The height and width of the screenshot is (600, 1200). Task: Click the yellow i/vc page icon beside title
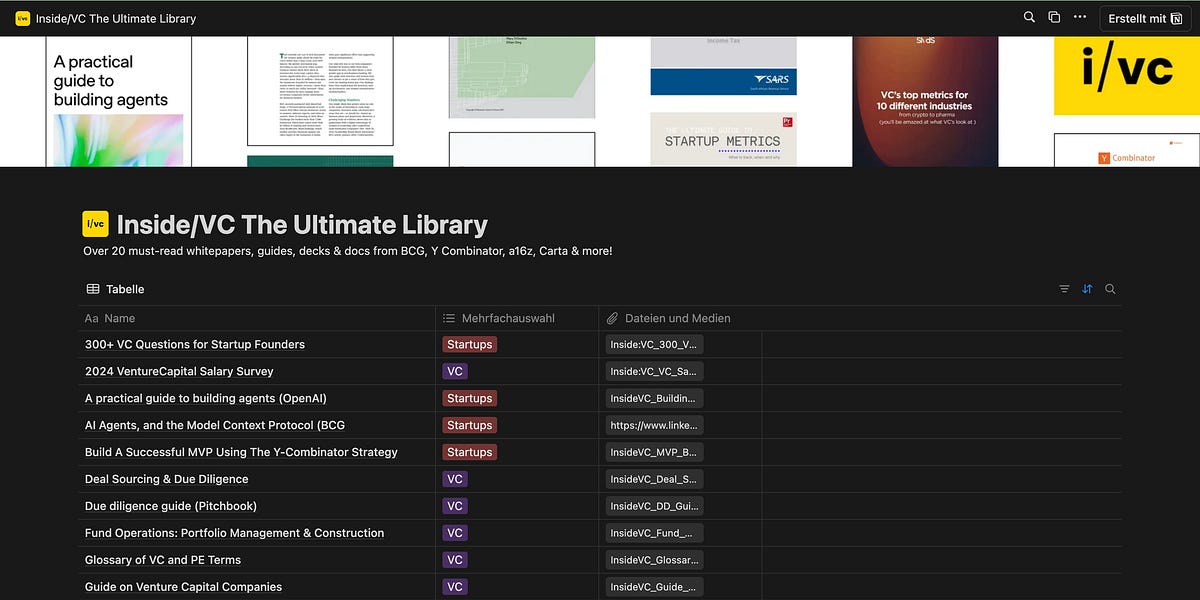point(95,224)
